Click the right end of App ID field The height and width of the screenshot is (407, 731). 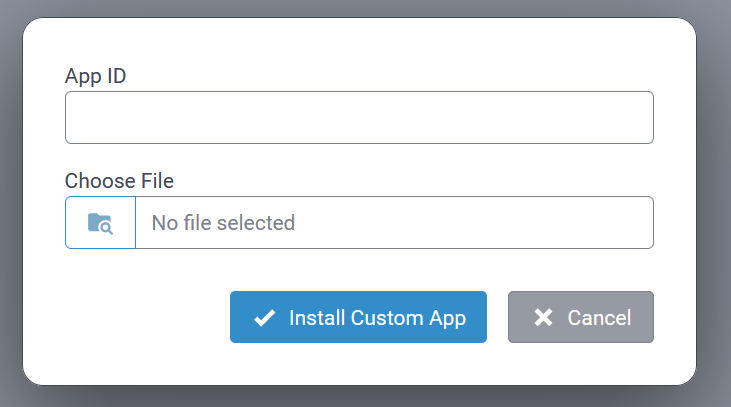[x=640, y=118]
